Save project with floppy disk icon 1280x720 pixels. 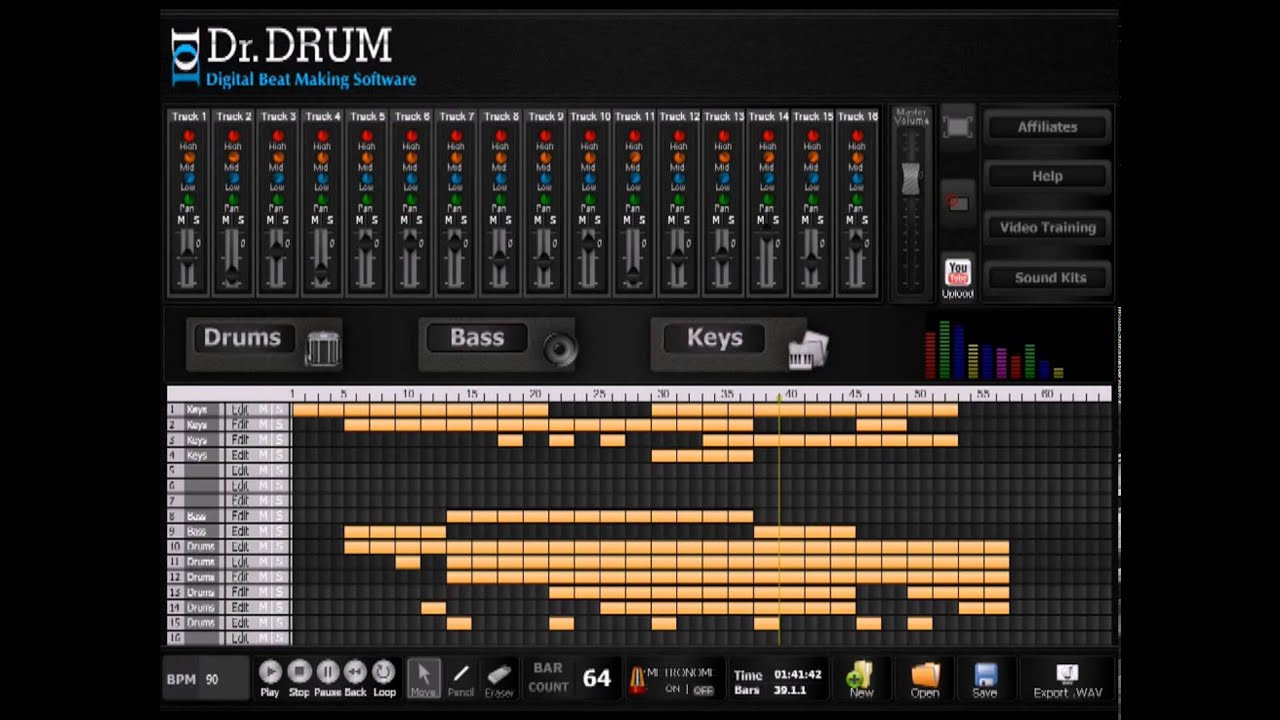click(985, 677)
